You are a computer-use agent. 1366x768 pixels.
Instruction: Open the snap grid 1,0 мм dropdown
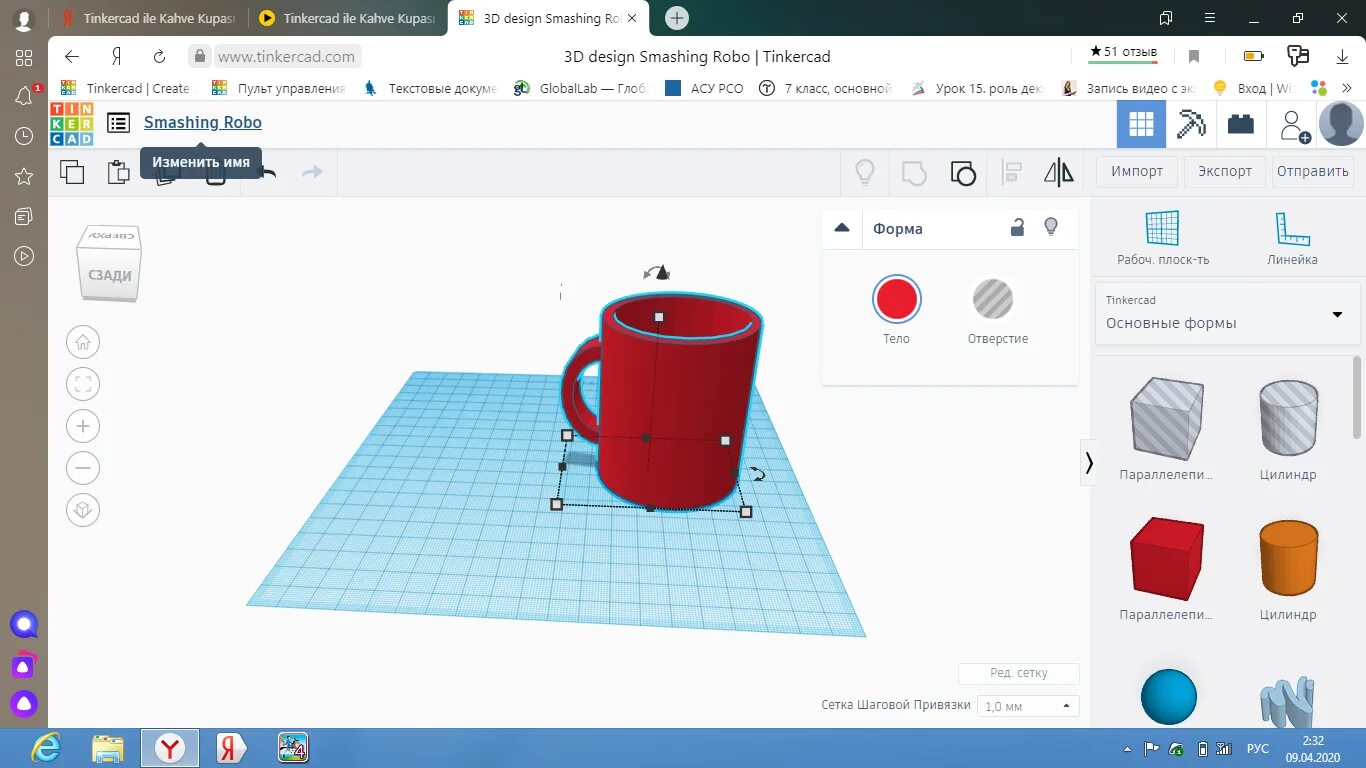pos(1028,706)
